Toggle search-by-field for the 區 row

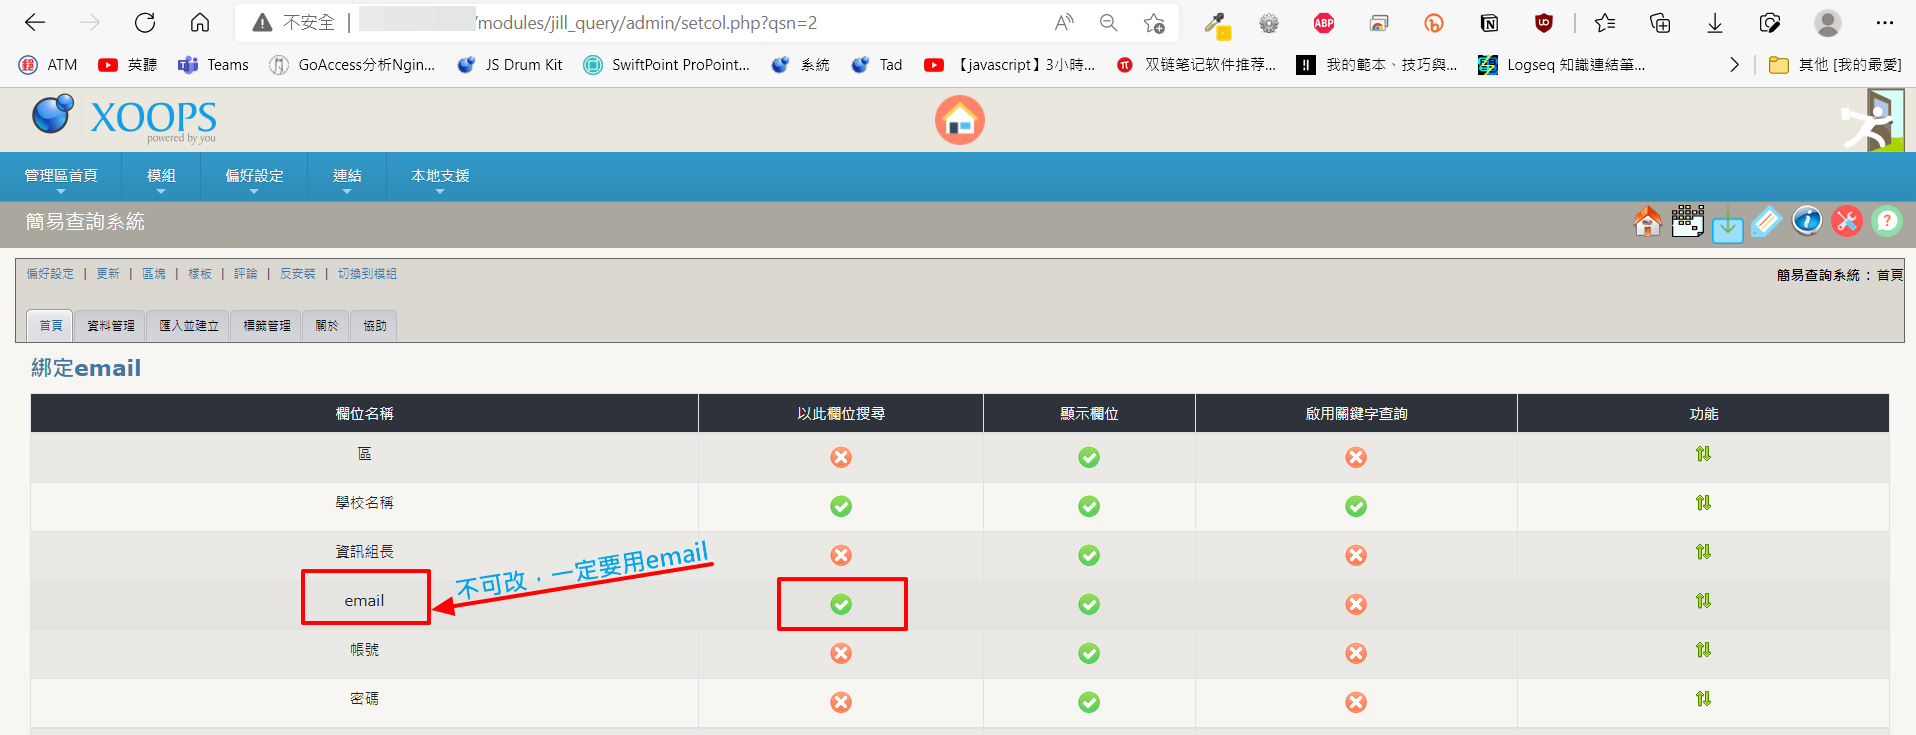[x=841, y=457]
